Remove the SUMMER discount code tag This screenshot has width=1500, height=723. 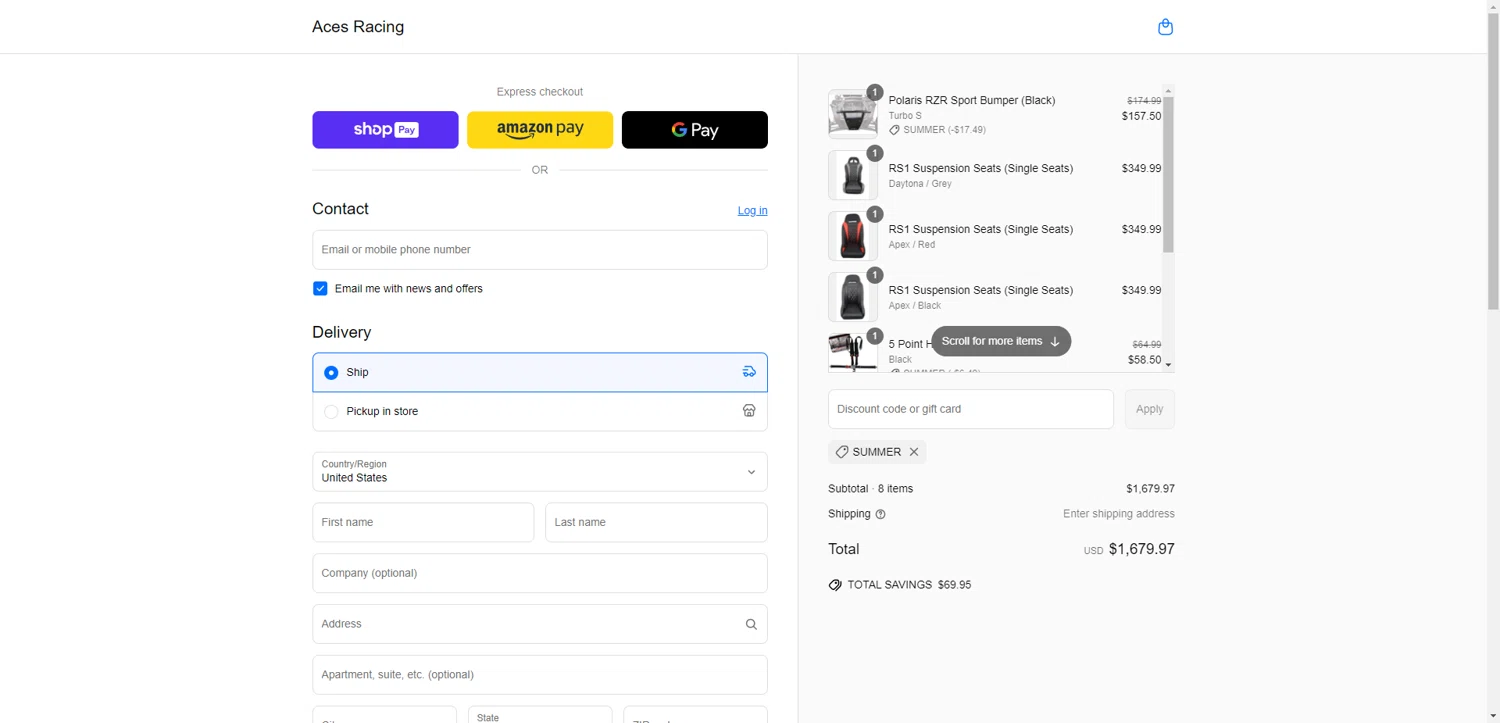click(914, 452)
